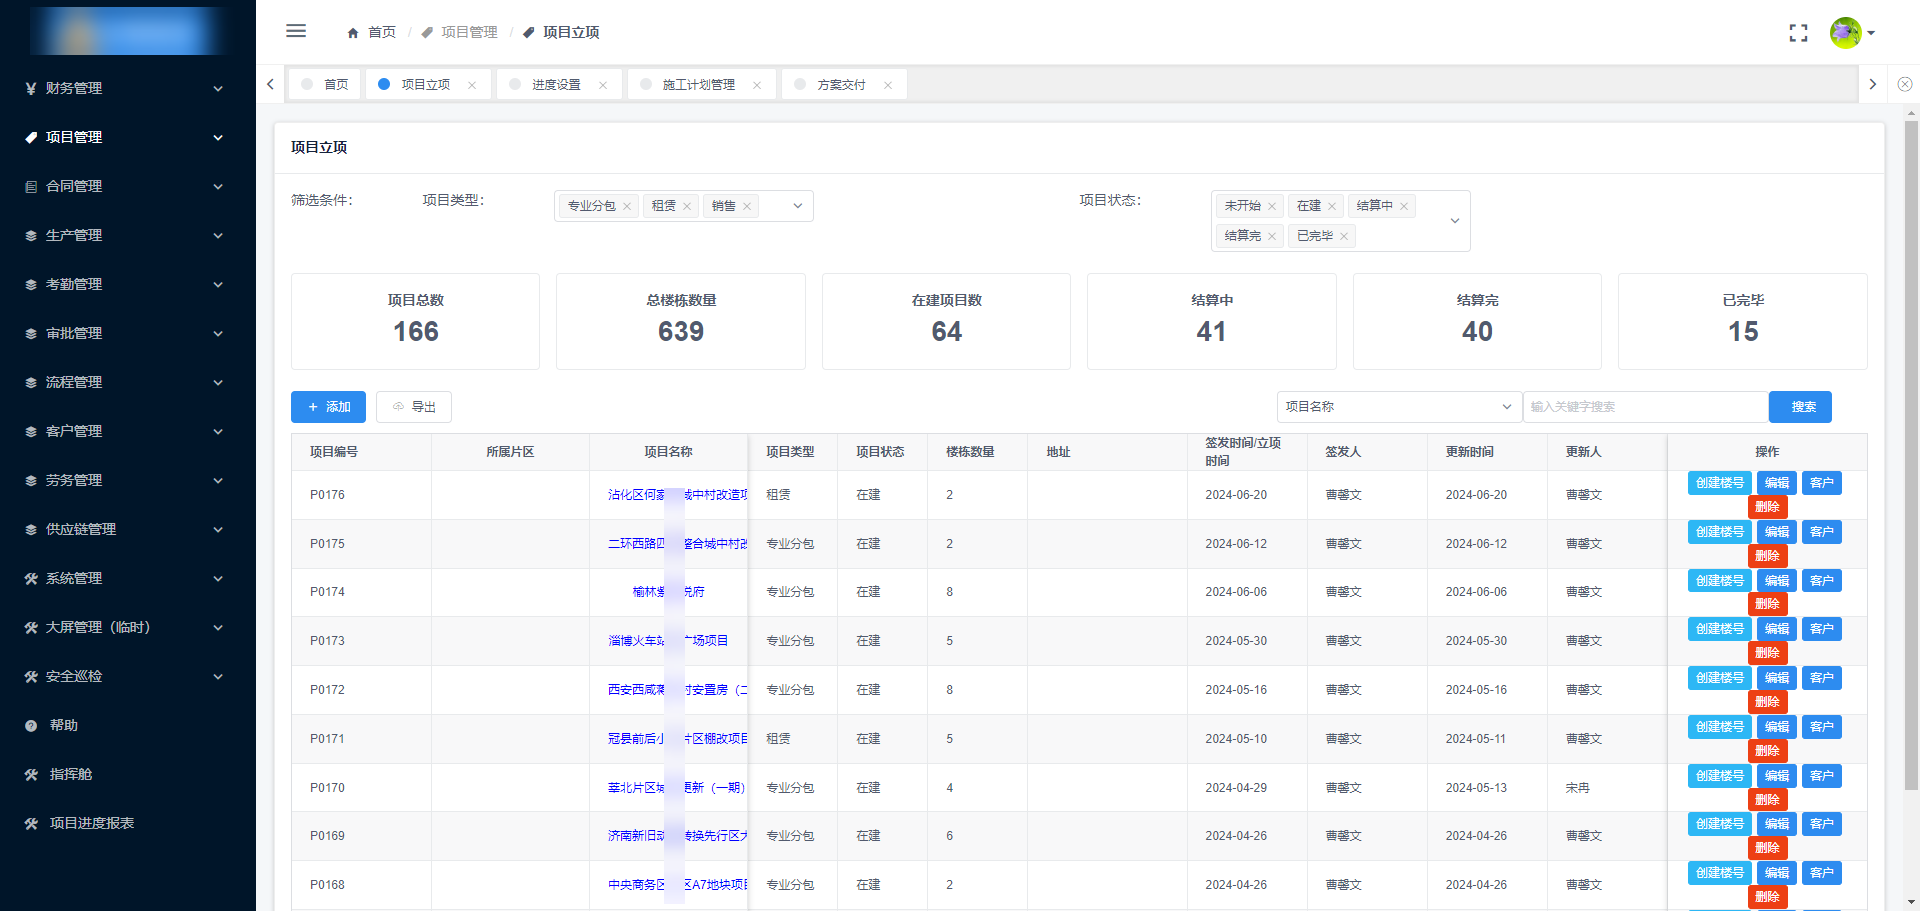Click 编辑 for project P0170

point(1777,776)
